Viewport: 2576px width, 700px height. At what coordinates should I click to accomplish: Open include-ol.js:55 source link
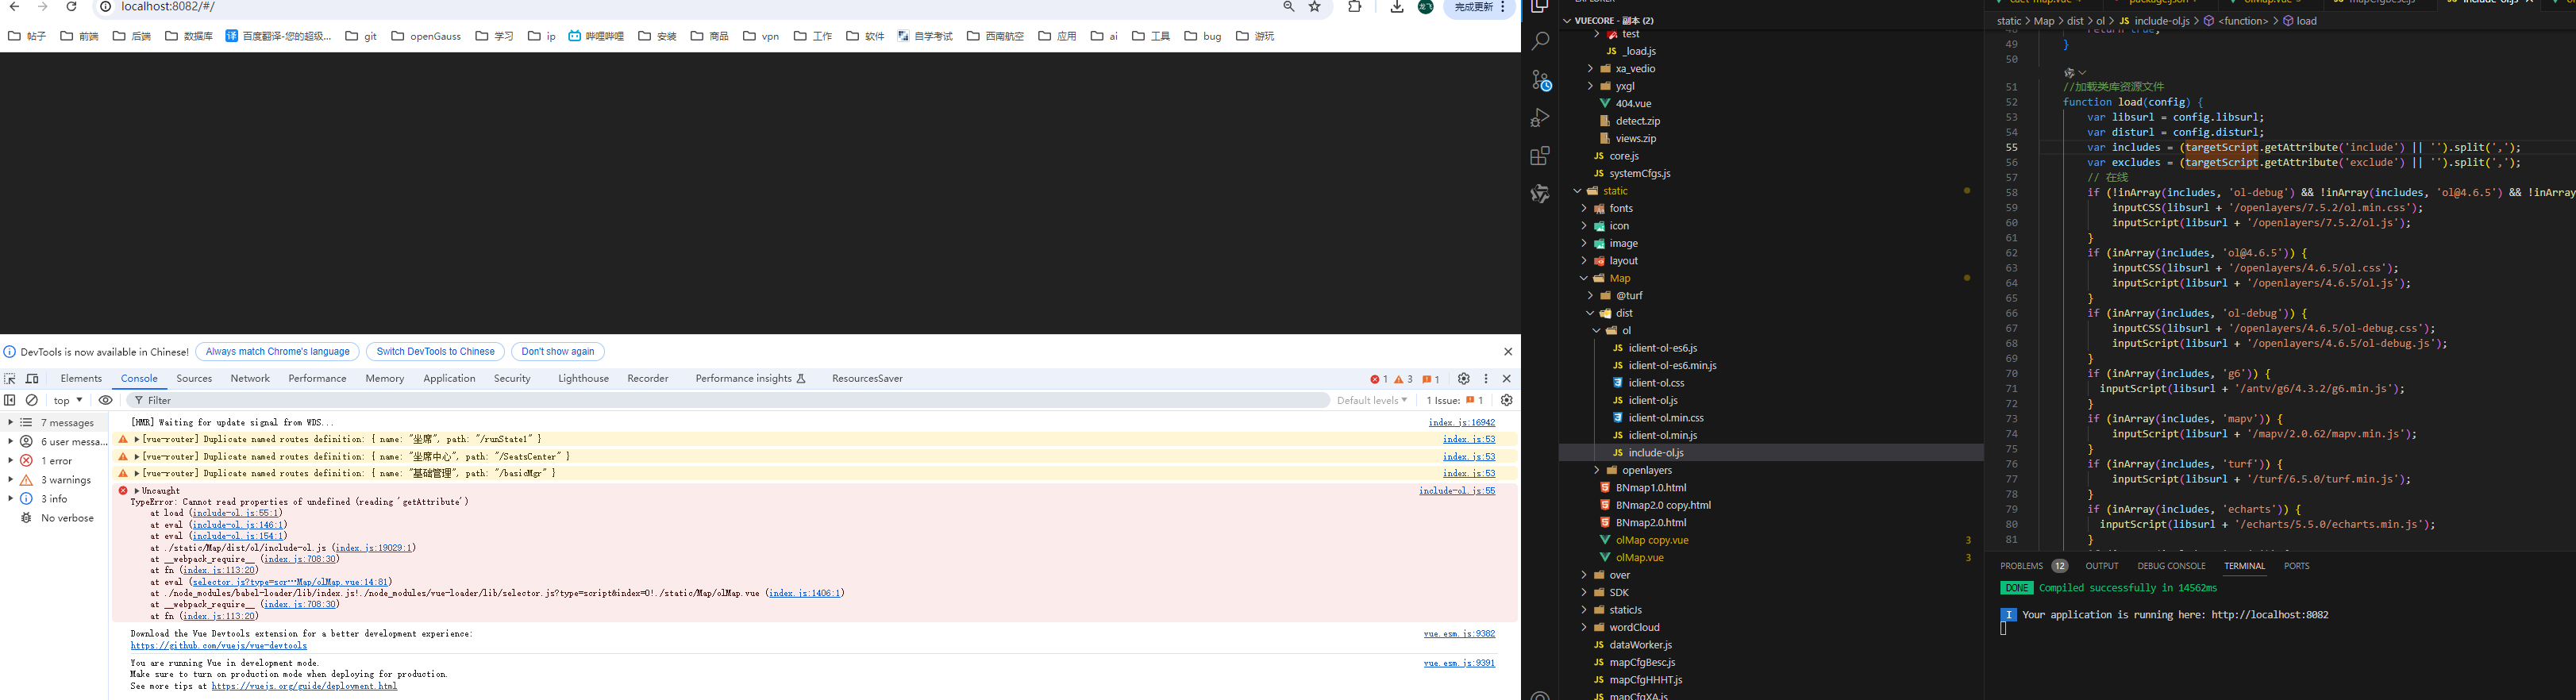(x=1457, y=491)
